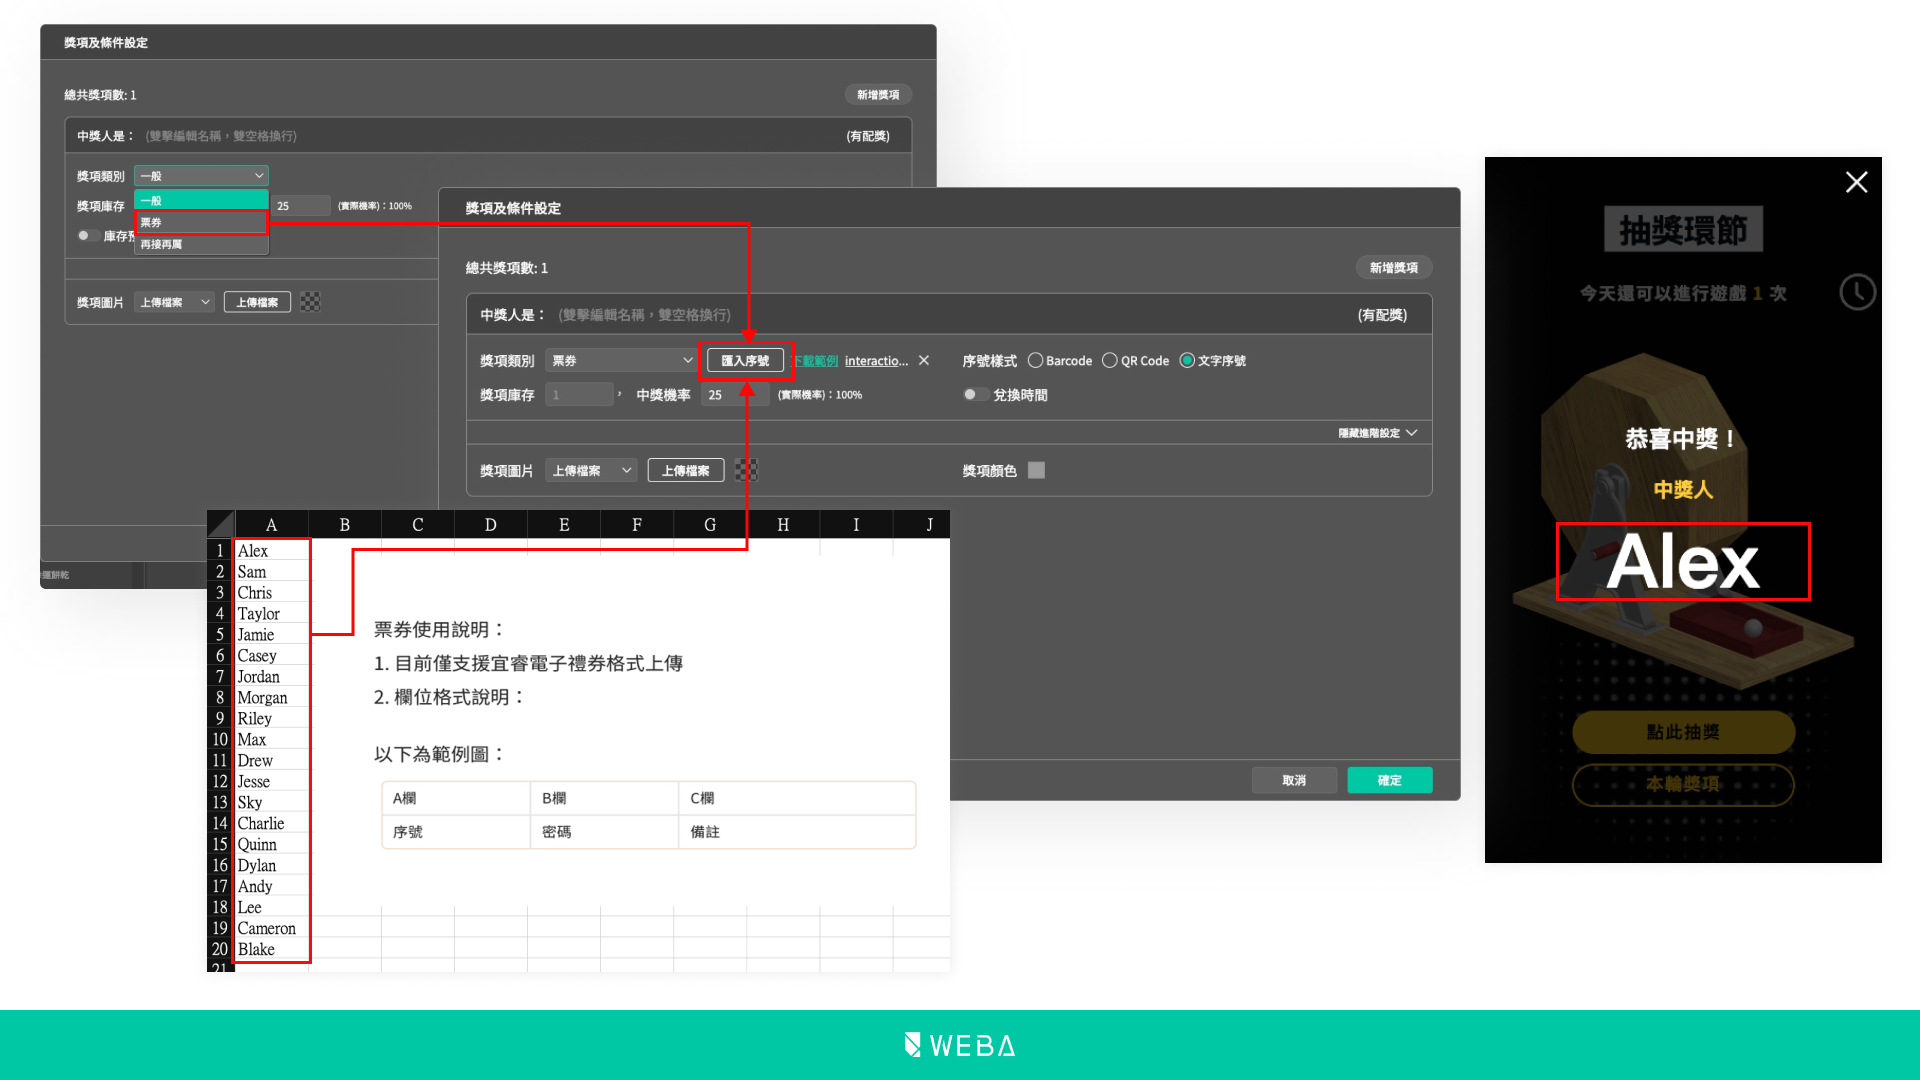Remove the imported interactio... file with X
This screenshot has width=1920, height=1080.
coord(924,360)
